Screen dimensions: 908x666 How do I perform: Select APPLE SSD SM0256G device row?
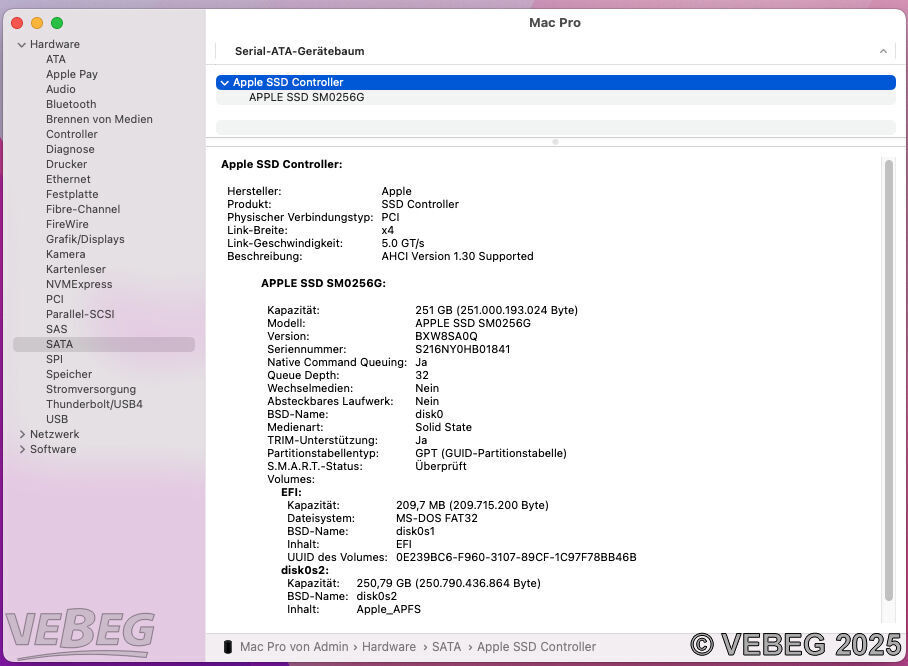[x=556, y=97]
